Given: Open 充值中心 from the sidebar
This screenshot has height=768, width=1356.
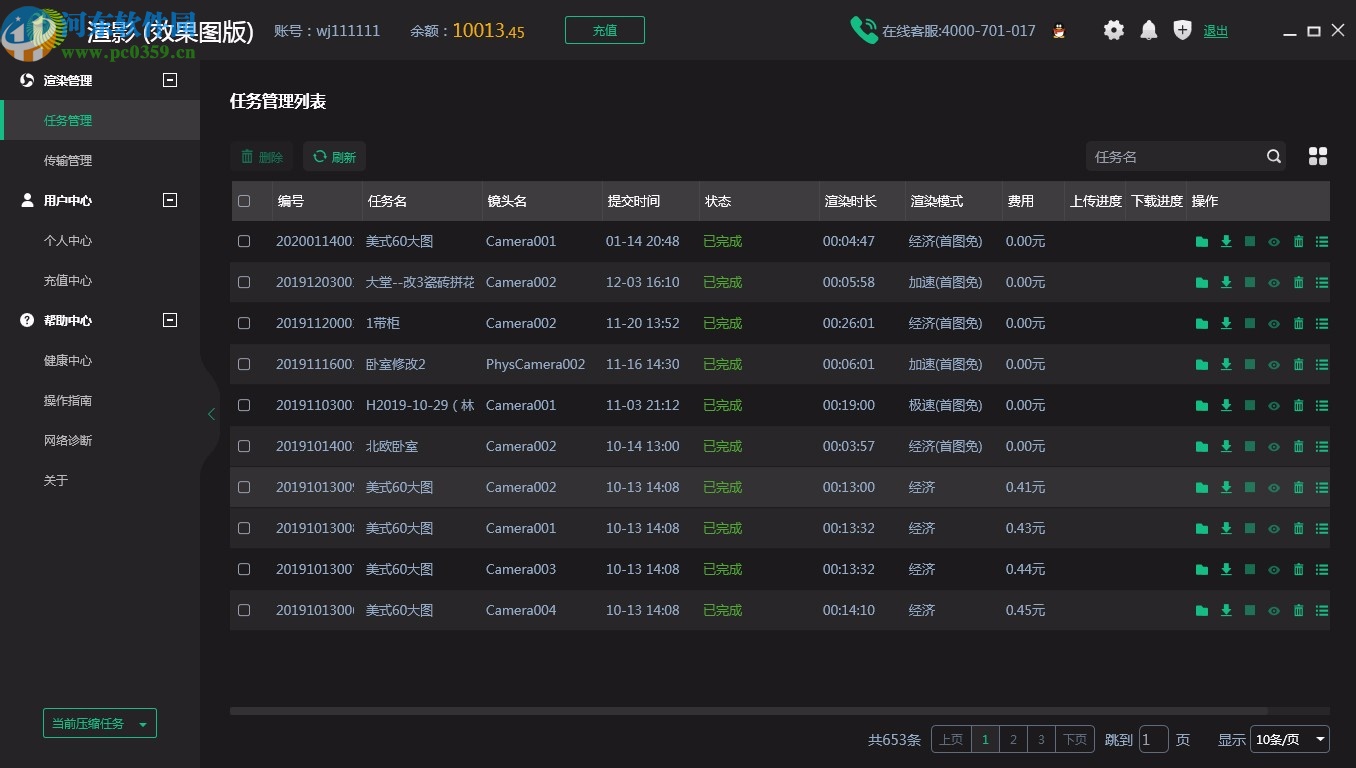Looking at the screenshot, I should tap(68, 280).
